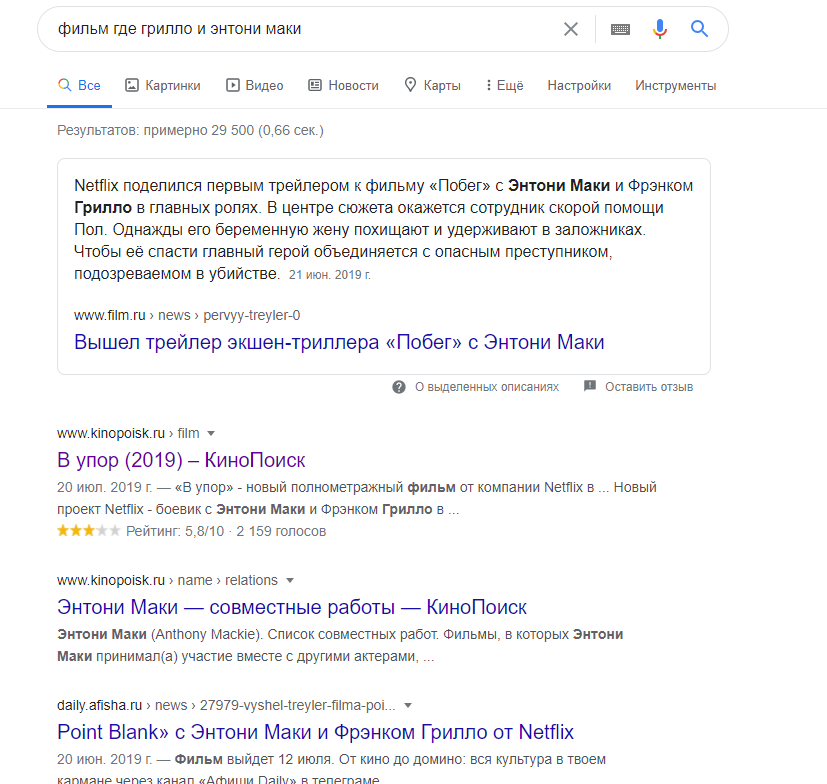Expand the dropdown arrow next to name › relations

tap(290, 581)
